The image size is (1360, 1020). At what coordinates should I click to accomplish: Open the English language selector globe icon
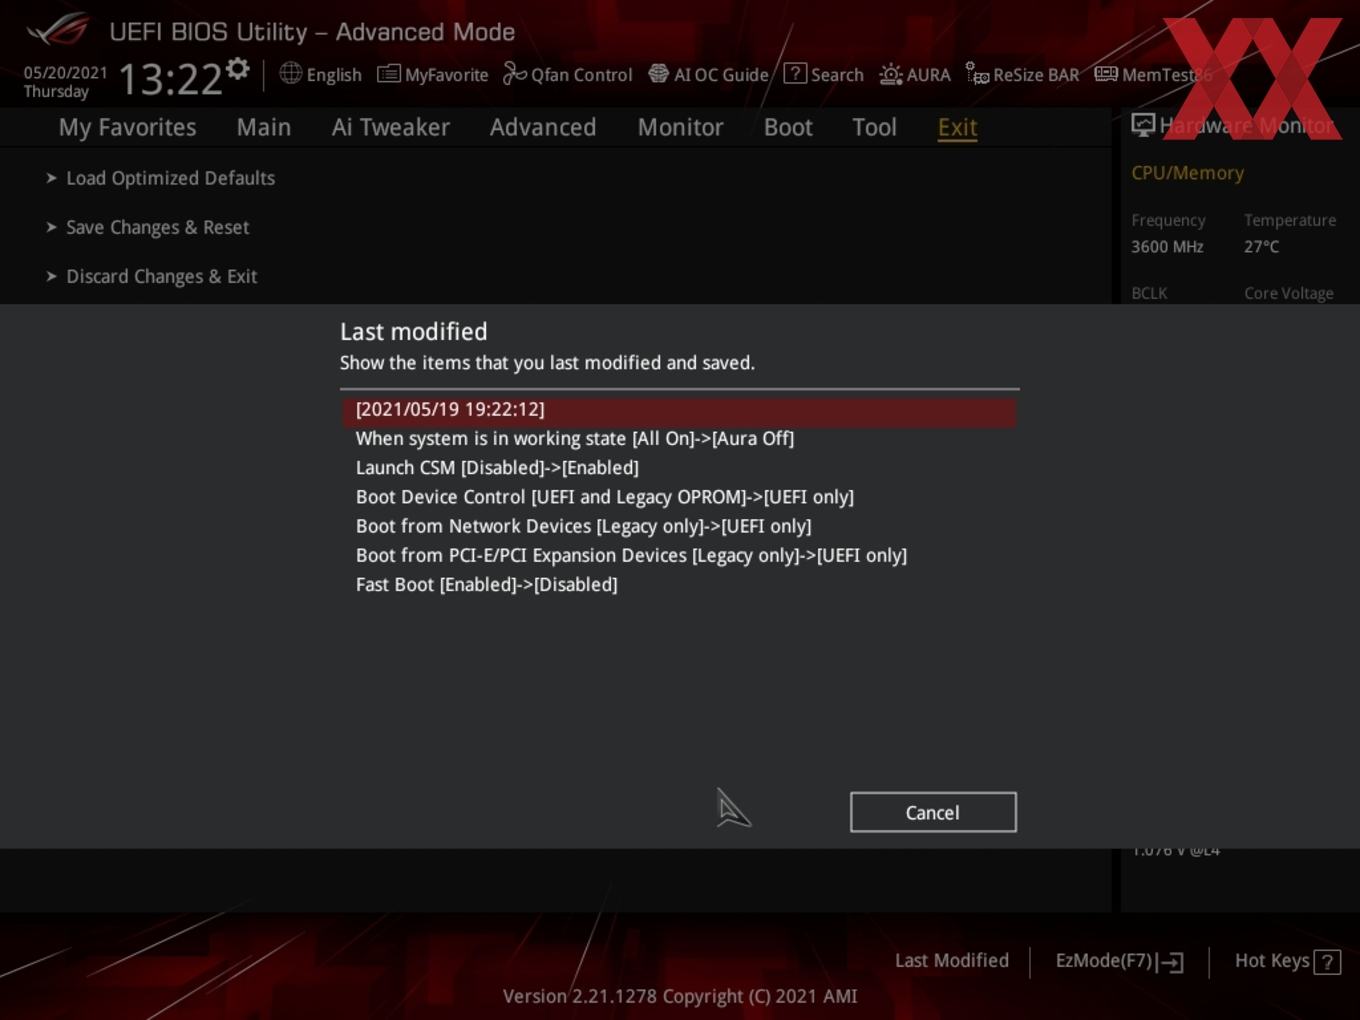click(x=290, y=73)
